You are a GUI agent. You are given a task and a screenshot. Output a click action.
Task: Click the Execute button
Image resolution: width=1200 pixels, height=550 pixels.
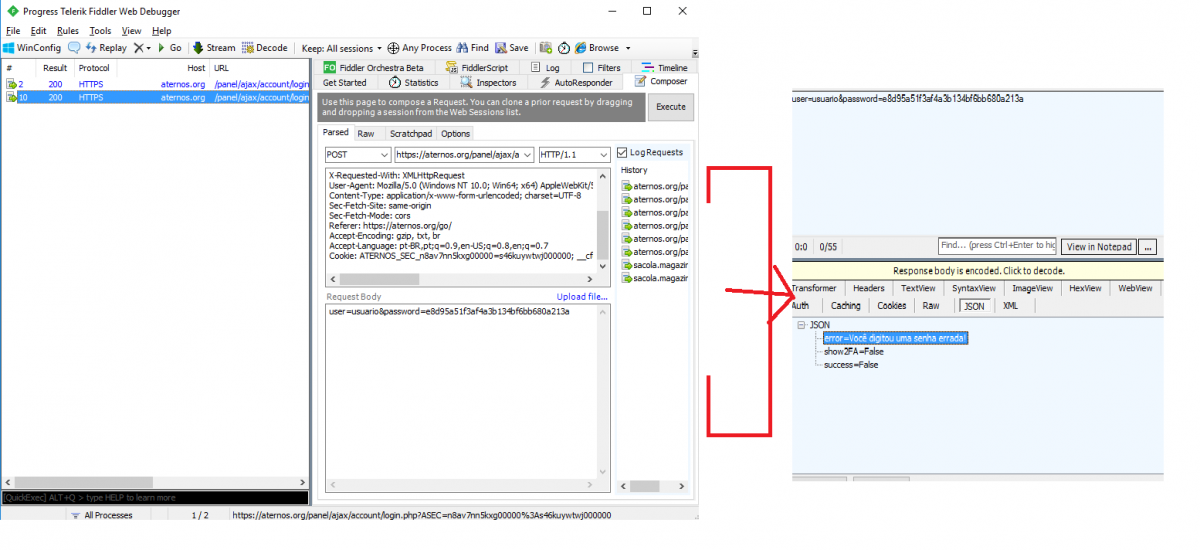point(670,107)
